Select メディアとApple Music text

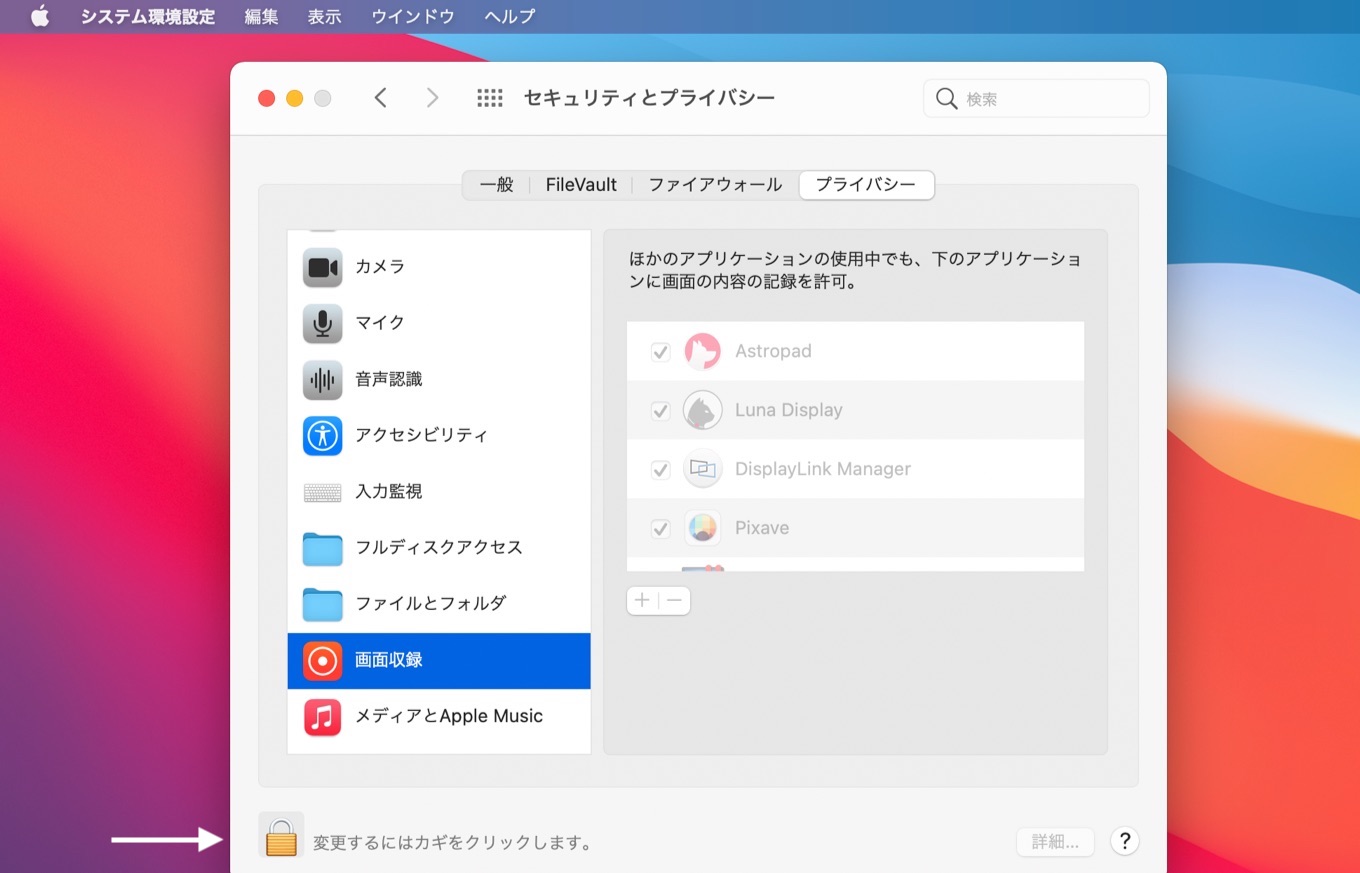pos(449,717)
